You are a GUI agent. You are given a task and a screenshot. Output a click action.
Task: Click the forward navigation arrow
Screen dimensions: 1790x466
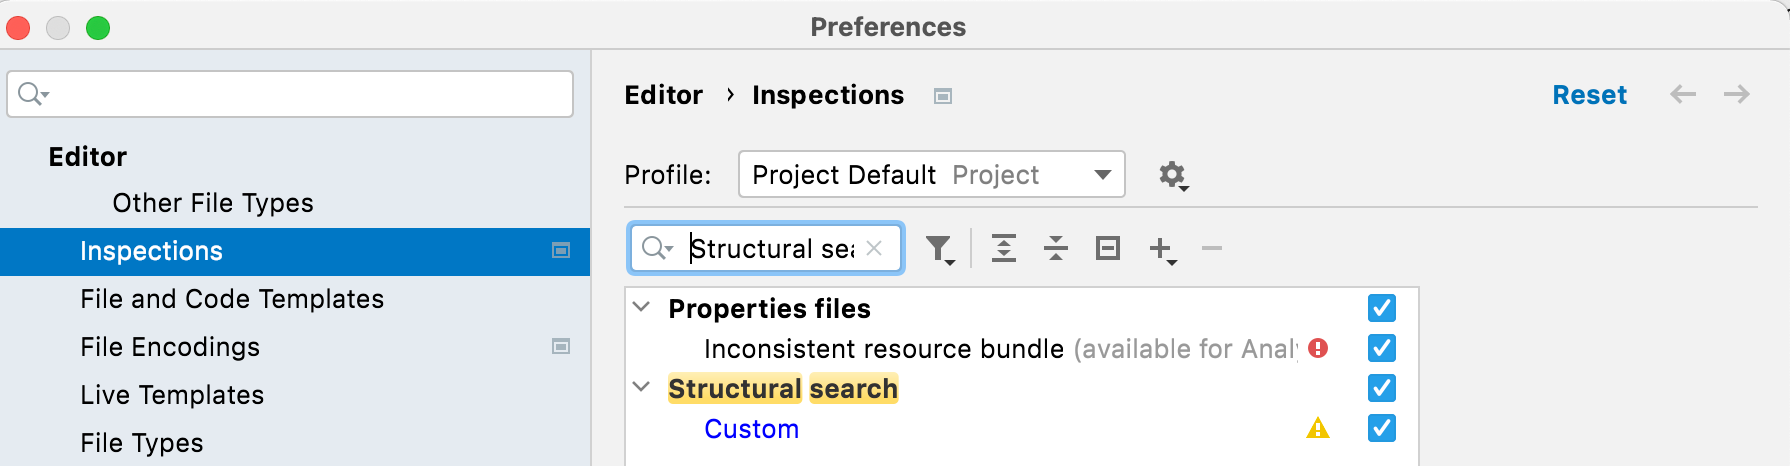1737,94
